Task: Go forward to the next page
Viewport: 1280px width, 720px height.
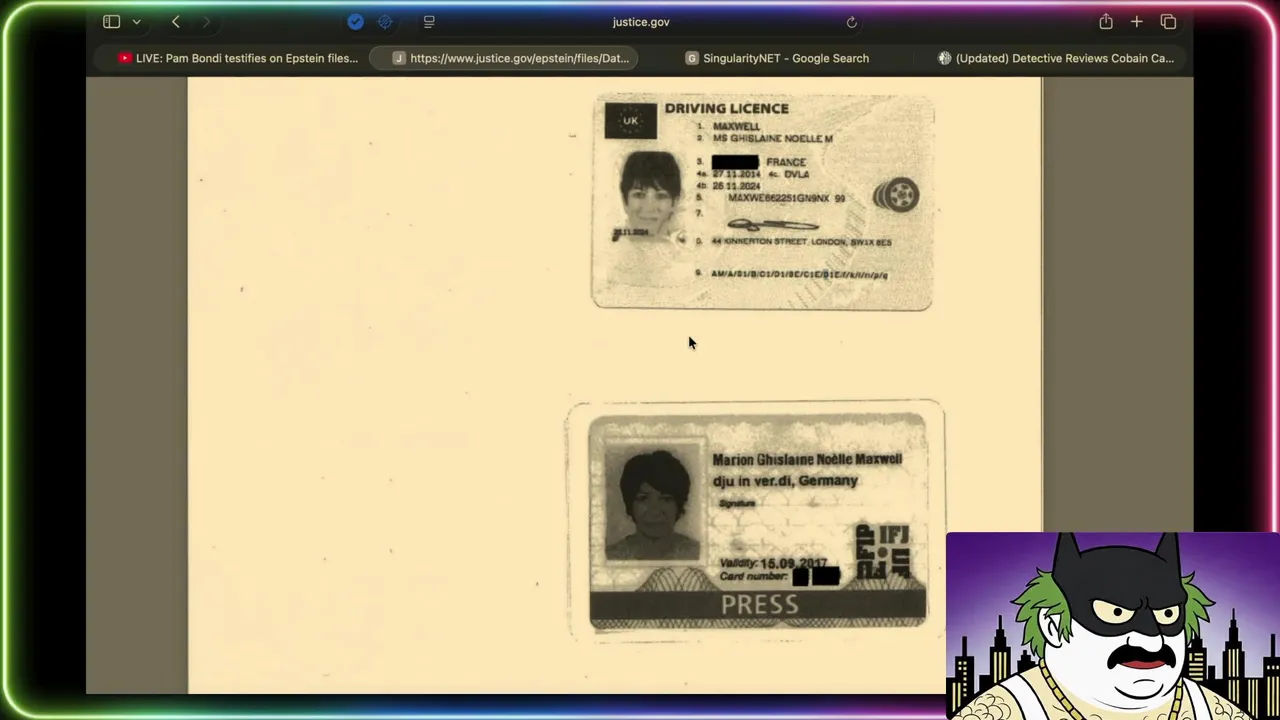Action: tap(206, 22)
